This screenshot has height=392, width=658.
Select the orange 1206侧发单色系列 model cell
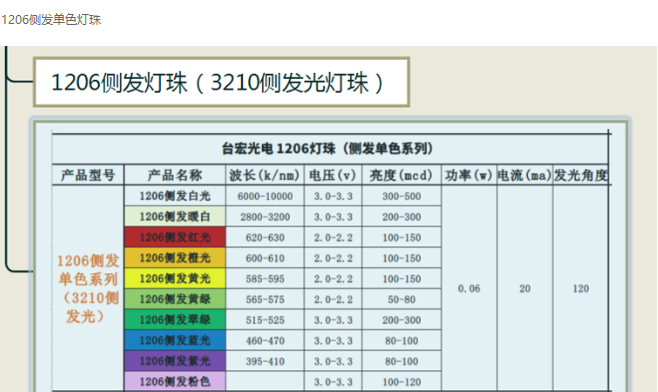[88, 288]
